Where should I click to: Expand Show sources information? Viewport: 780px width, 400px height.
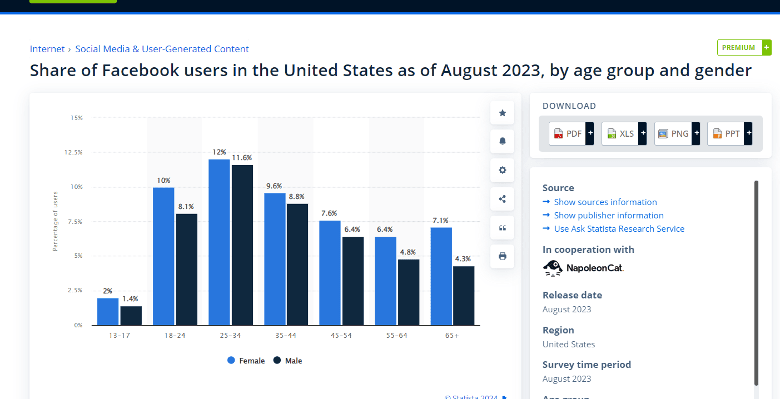click(600, 202)
